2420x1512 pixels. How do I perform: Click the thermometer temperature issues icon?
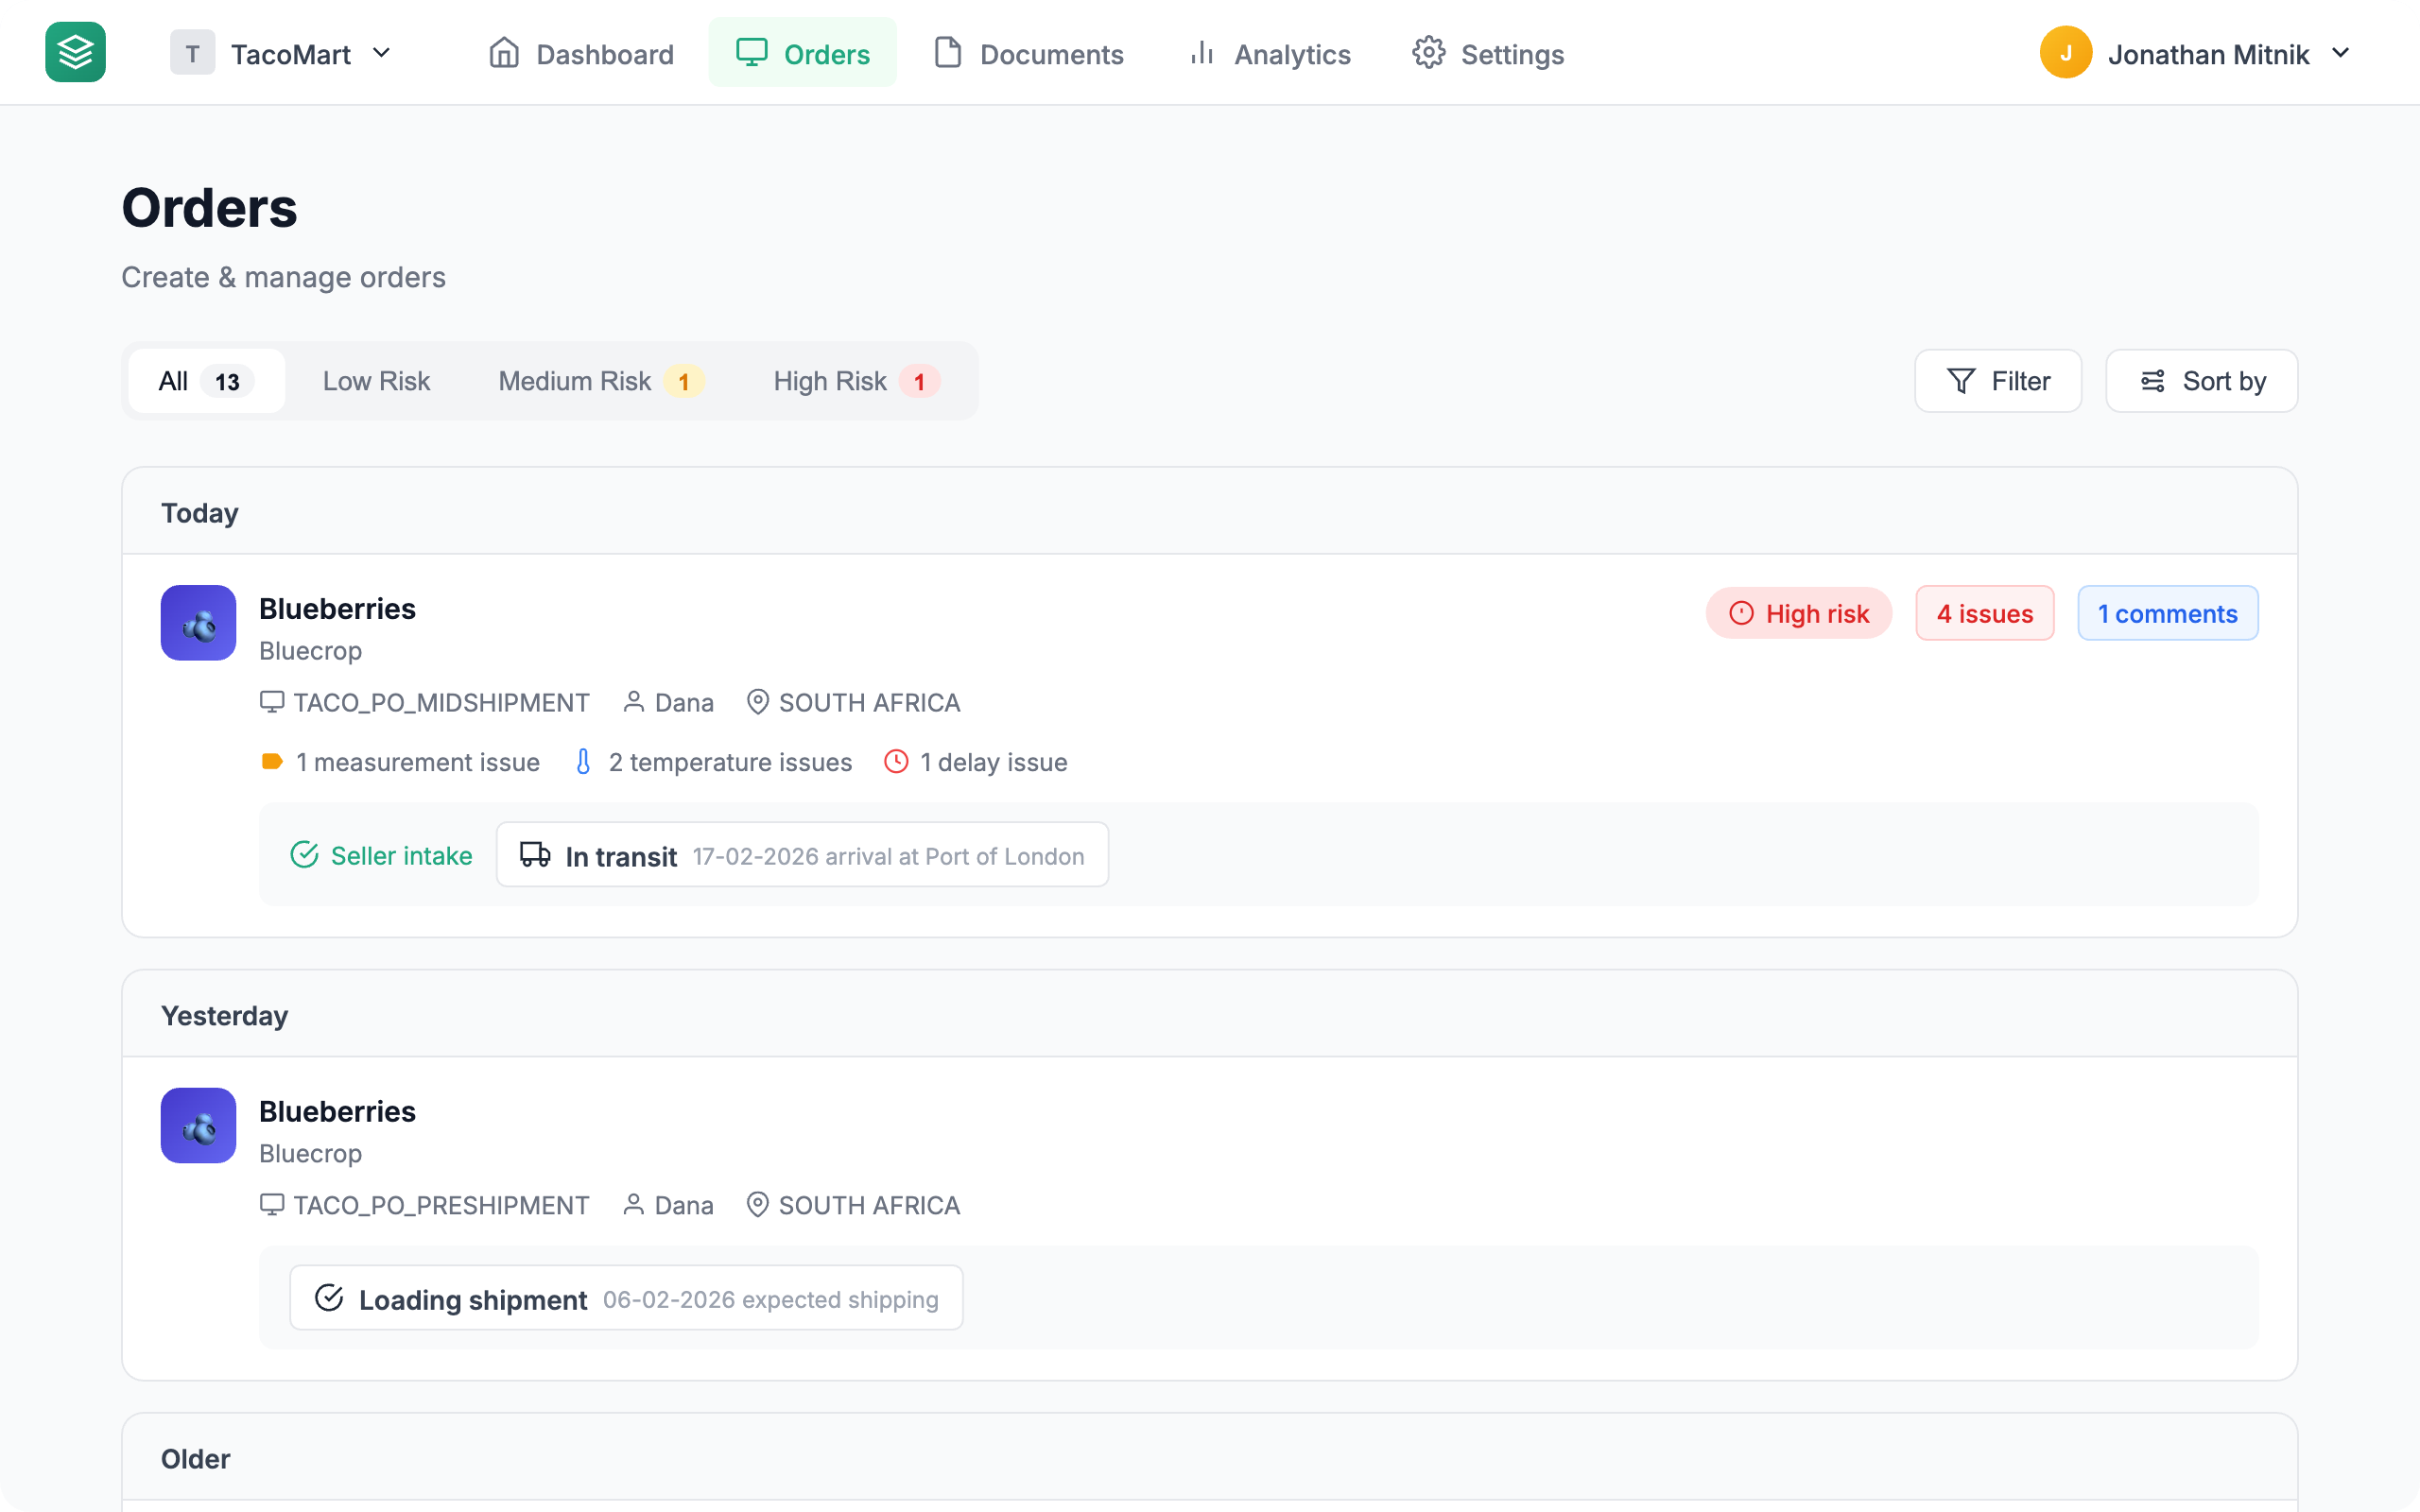(x=583, y=762)
